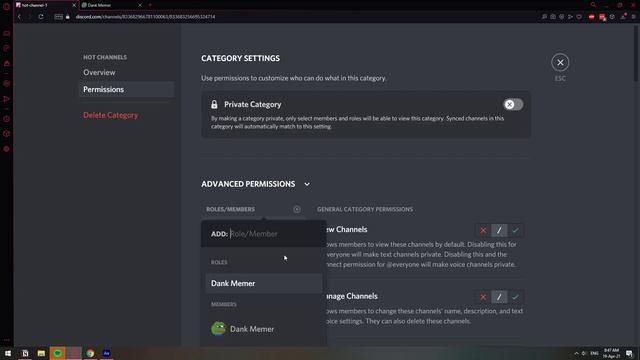Screen dimensions: 640x360
Task: Select the Dank Memer member with frog avatar
Action: [264, 329]
